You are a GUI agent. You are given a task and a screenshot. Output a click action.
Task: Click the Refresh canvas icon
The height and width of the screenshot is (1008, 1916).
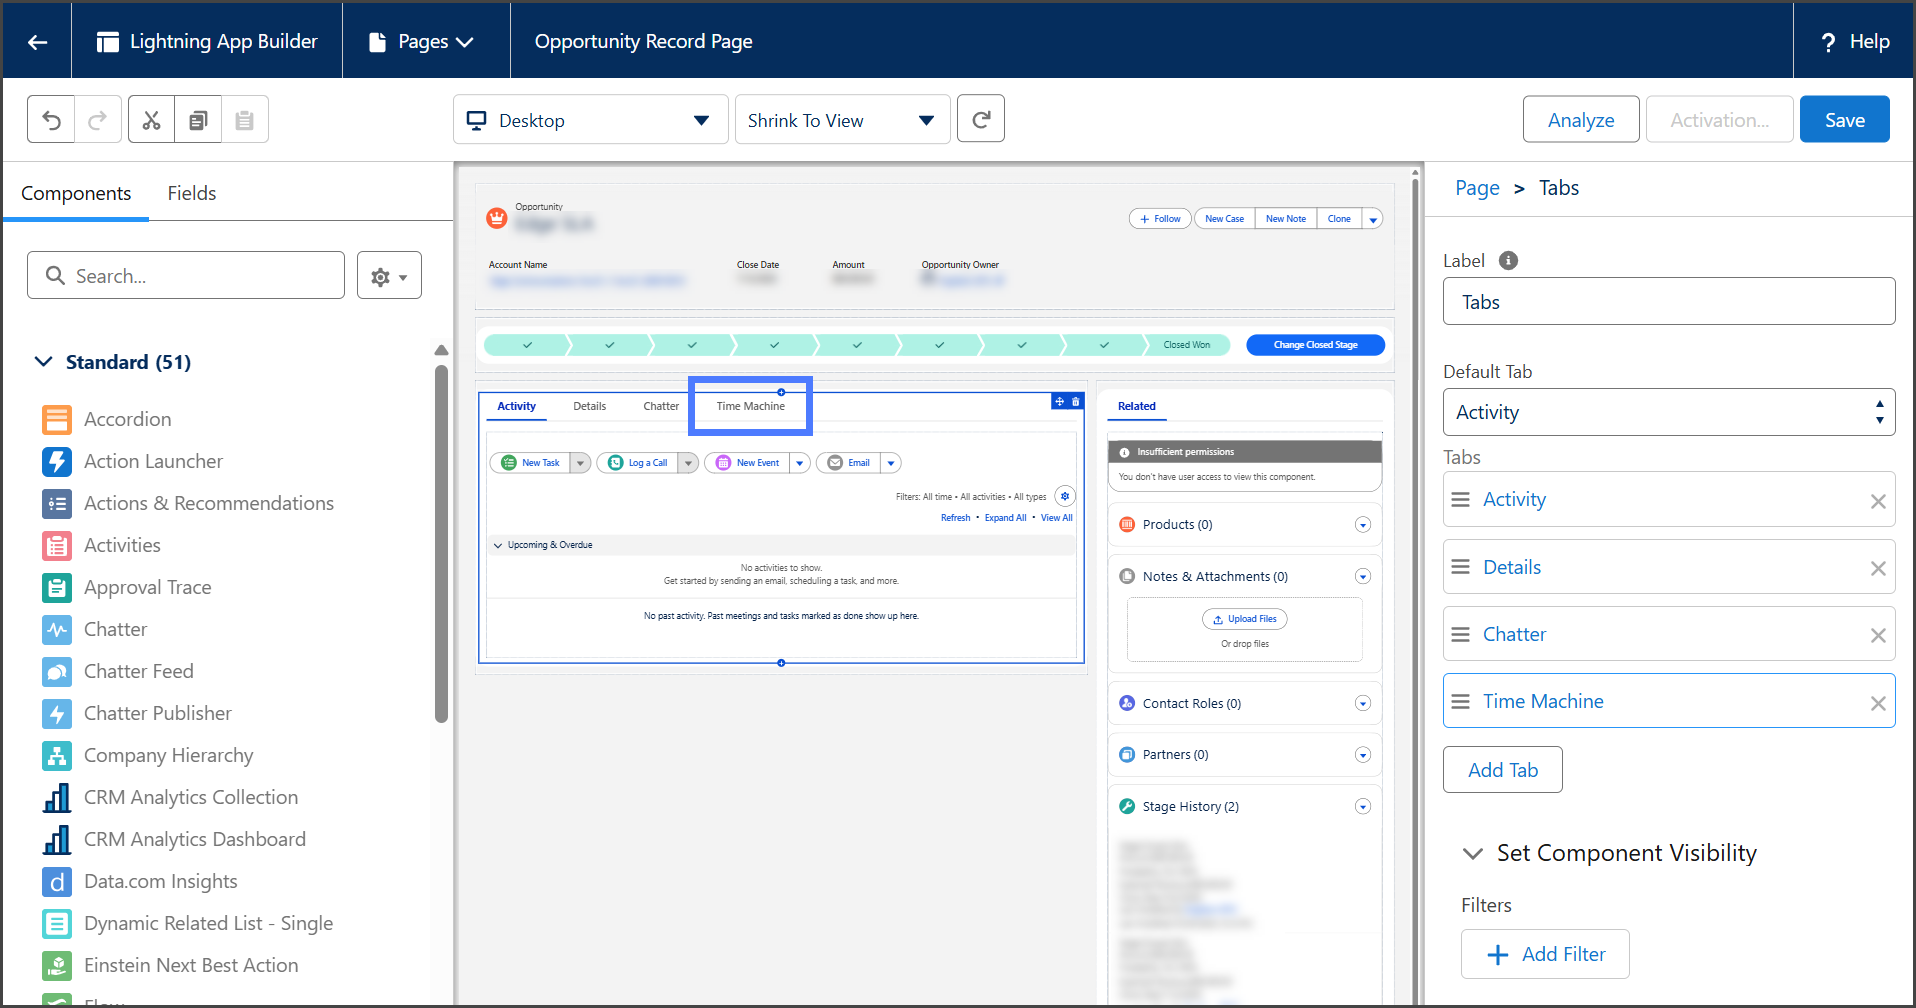coord(980,120)
